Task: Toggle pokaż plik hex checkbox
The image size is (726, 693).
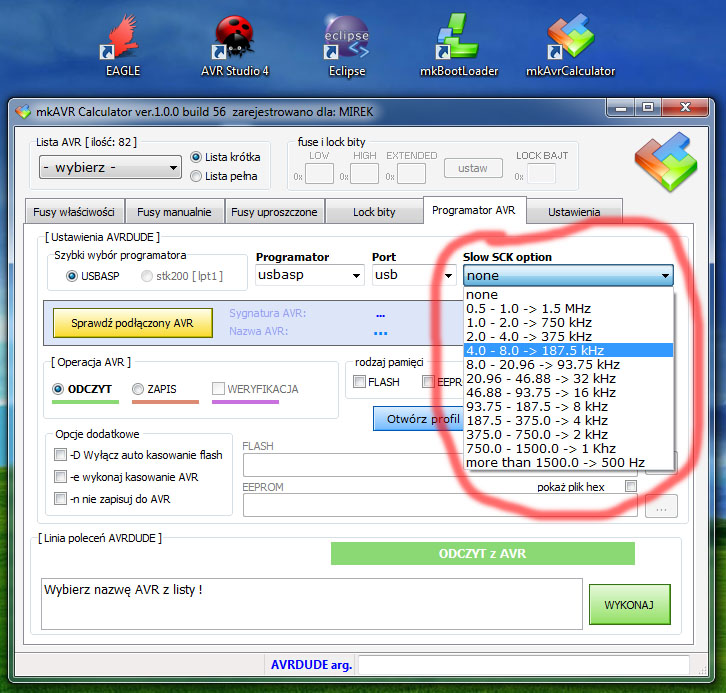Action: [631, 486]
